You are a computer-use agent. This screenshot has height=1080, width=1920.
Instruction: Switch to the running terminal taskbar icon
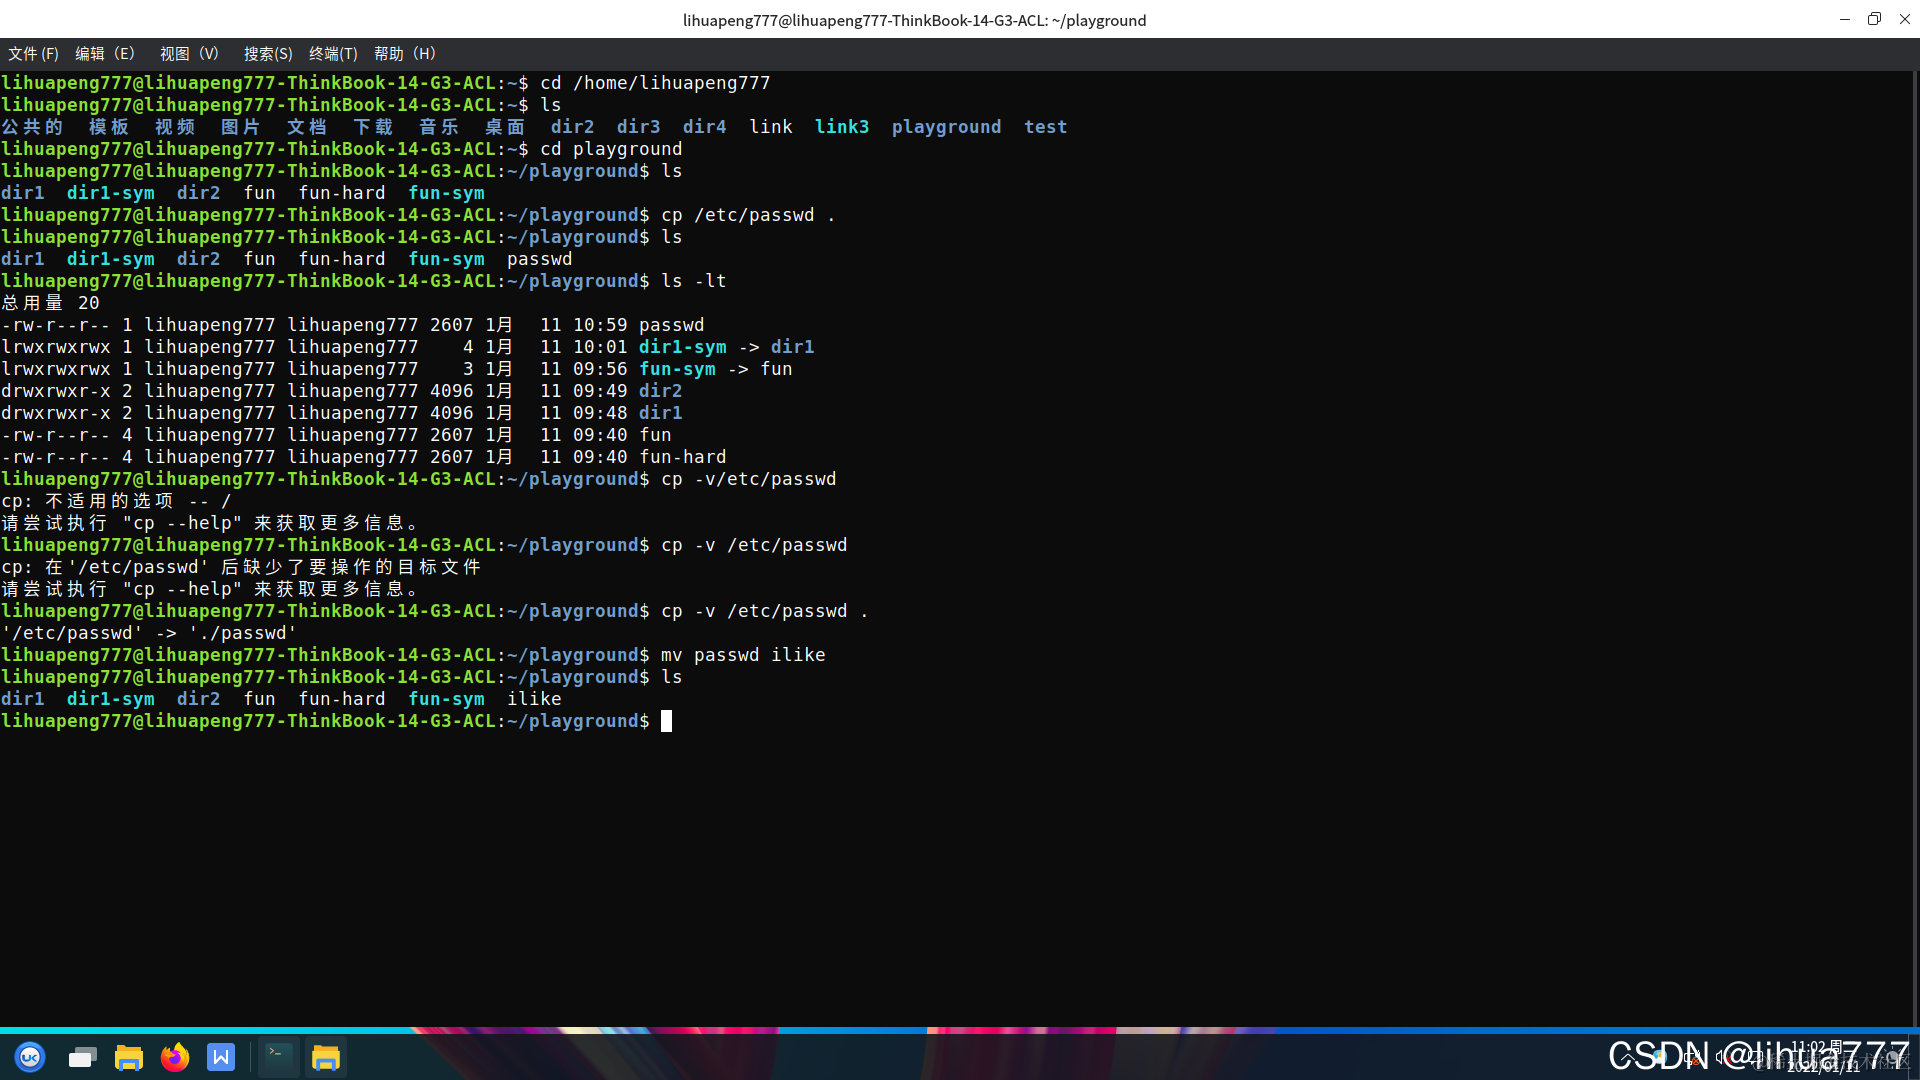click(278, 1057)
